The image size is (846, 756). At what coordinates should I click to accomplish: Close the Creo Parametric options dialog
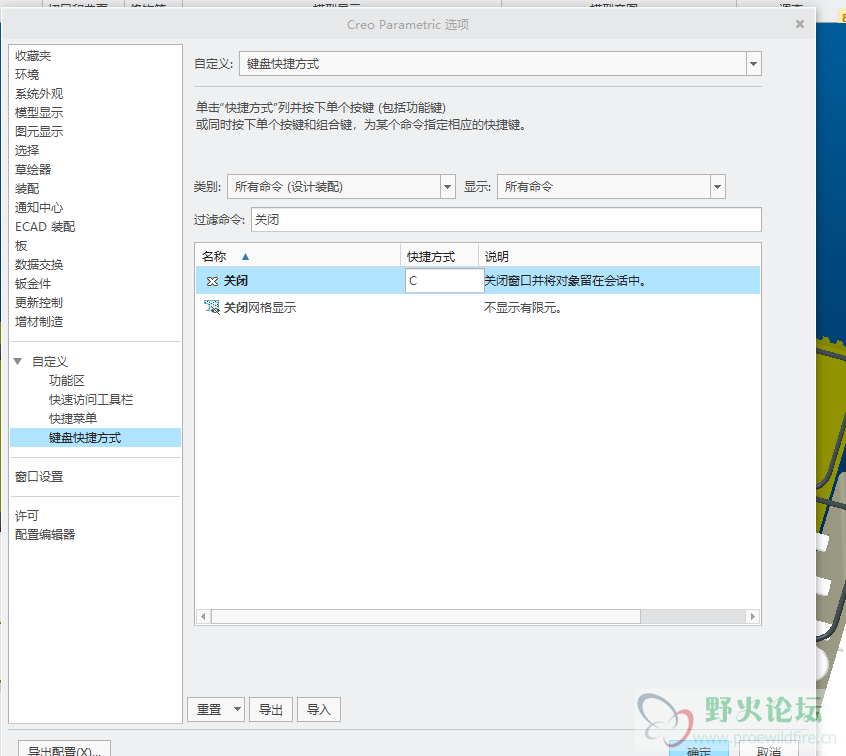(800, 24)
